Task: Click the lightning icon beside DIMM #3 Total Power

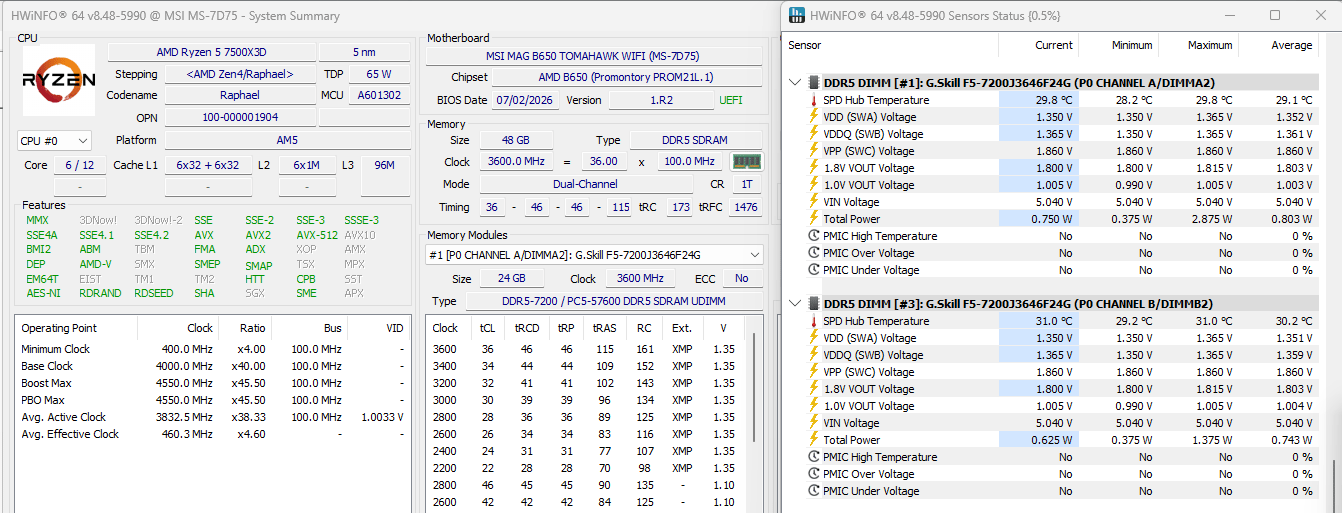Action: coord(813,440)
